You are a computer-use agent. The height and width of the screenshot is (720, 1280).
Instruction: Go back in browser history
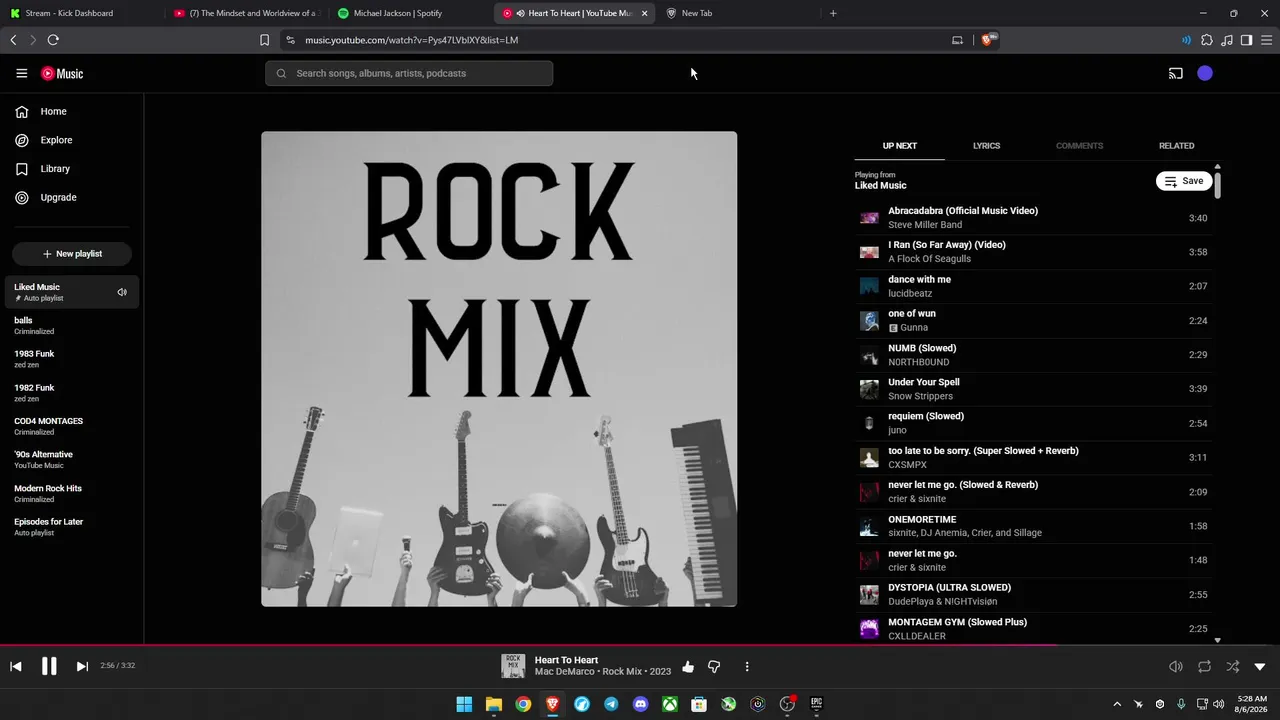[13, 40]
